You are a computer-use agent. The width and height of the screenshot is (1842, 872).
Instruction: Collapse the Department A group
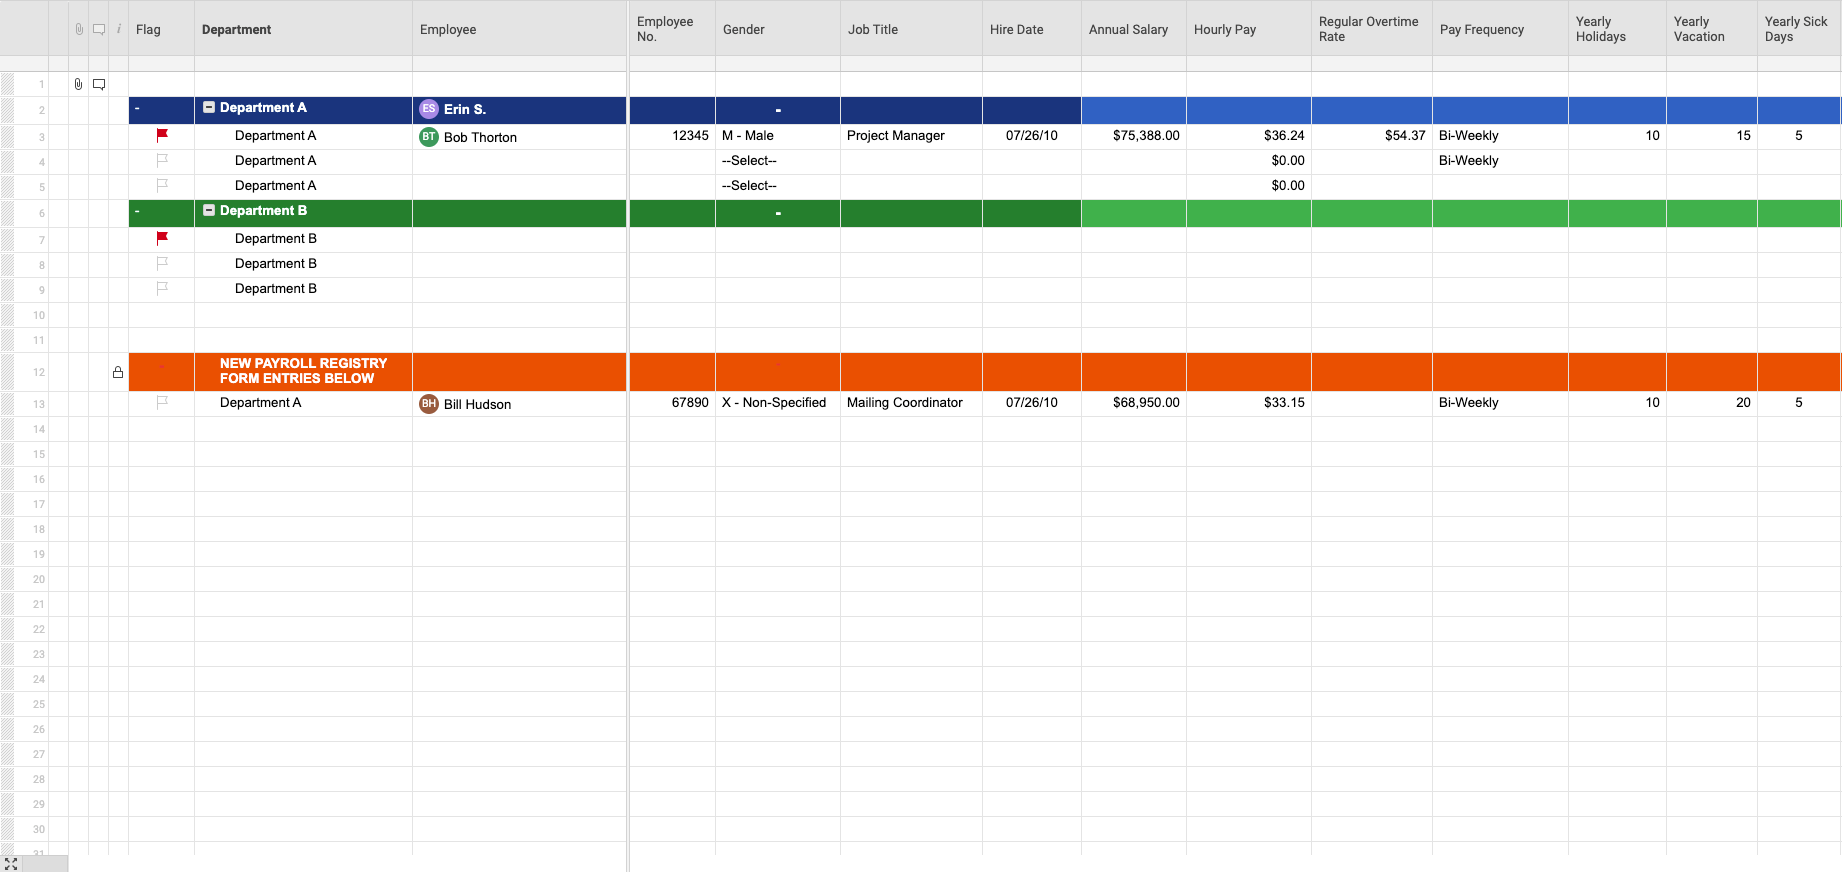209,107
